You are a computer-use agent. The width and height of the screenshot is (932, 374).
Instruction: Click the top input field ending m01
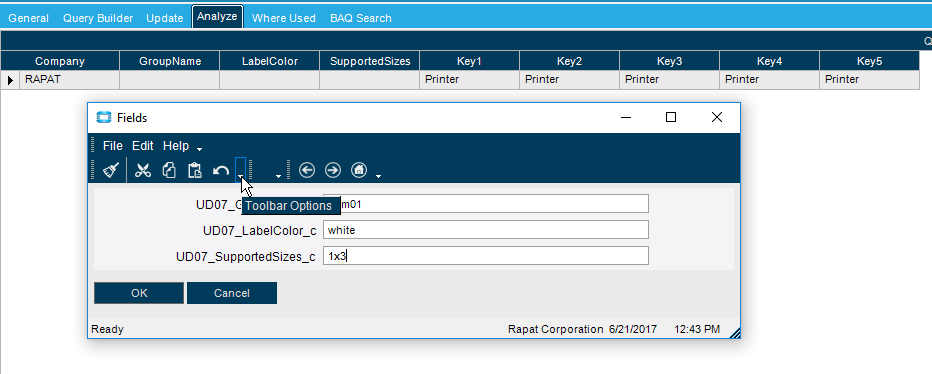(x=486, y=204)
